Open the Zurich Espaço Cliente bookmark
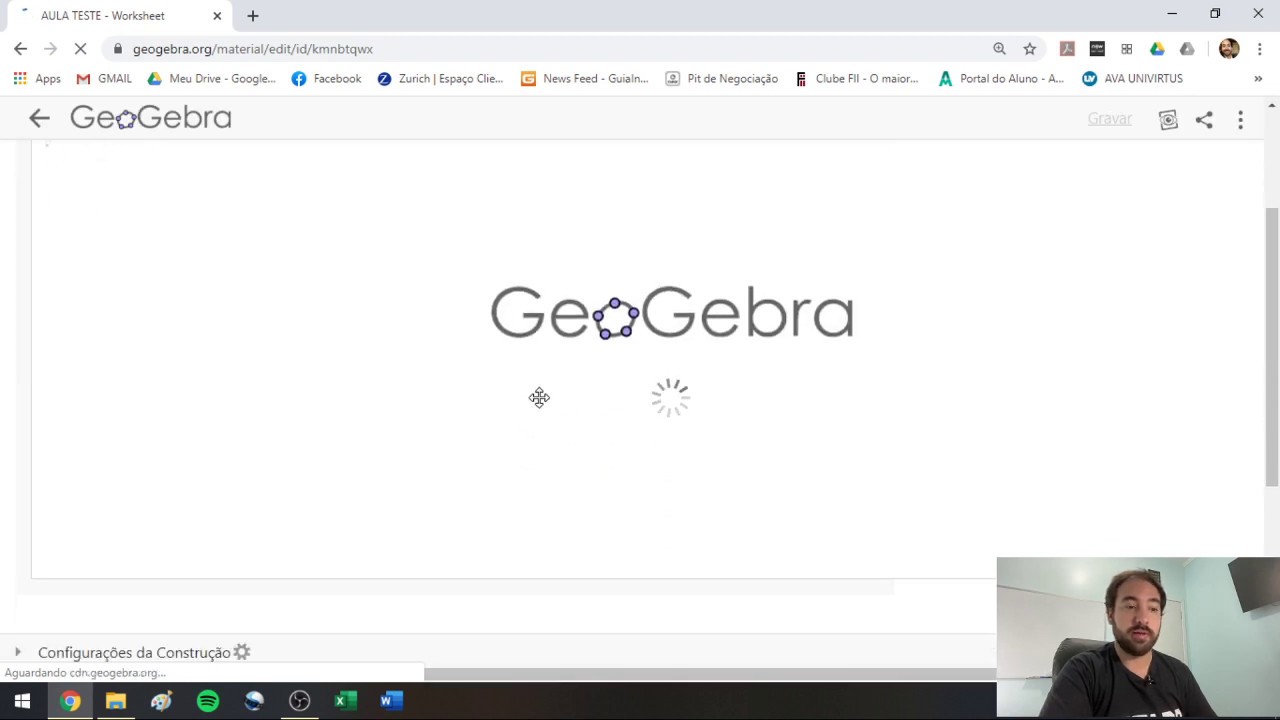1280x720 pixels. [x=440, y=78]
